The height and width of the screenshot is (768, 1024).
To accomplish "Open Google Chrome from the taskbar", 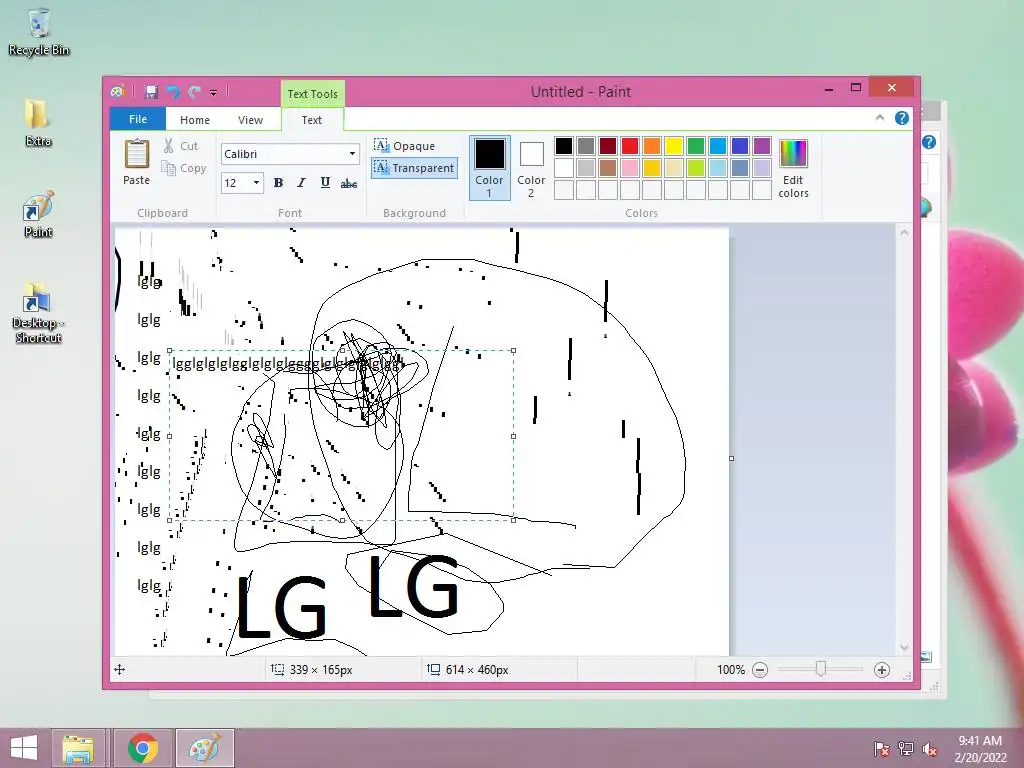I will pyautogui.click(x=142, y=748).
